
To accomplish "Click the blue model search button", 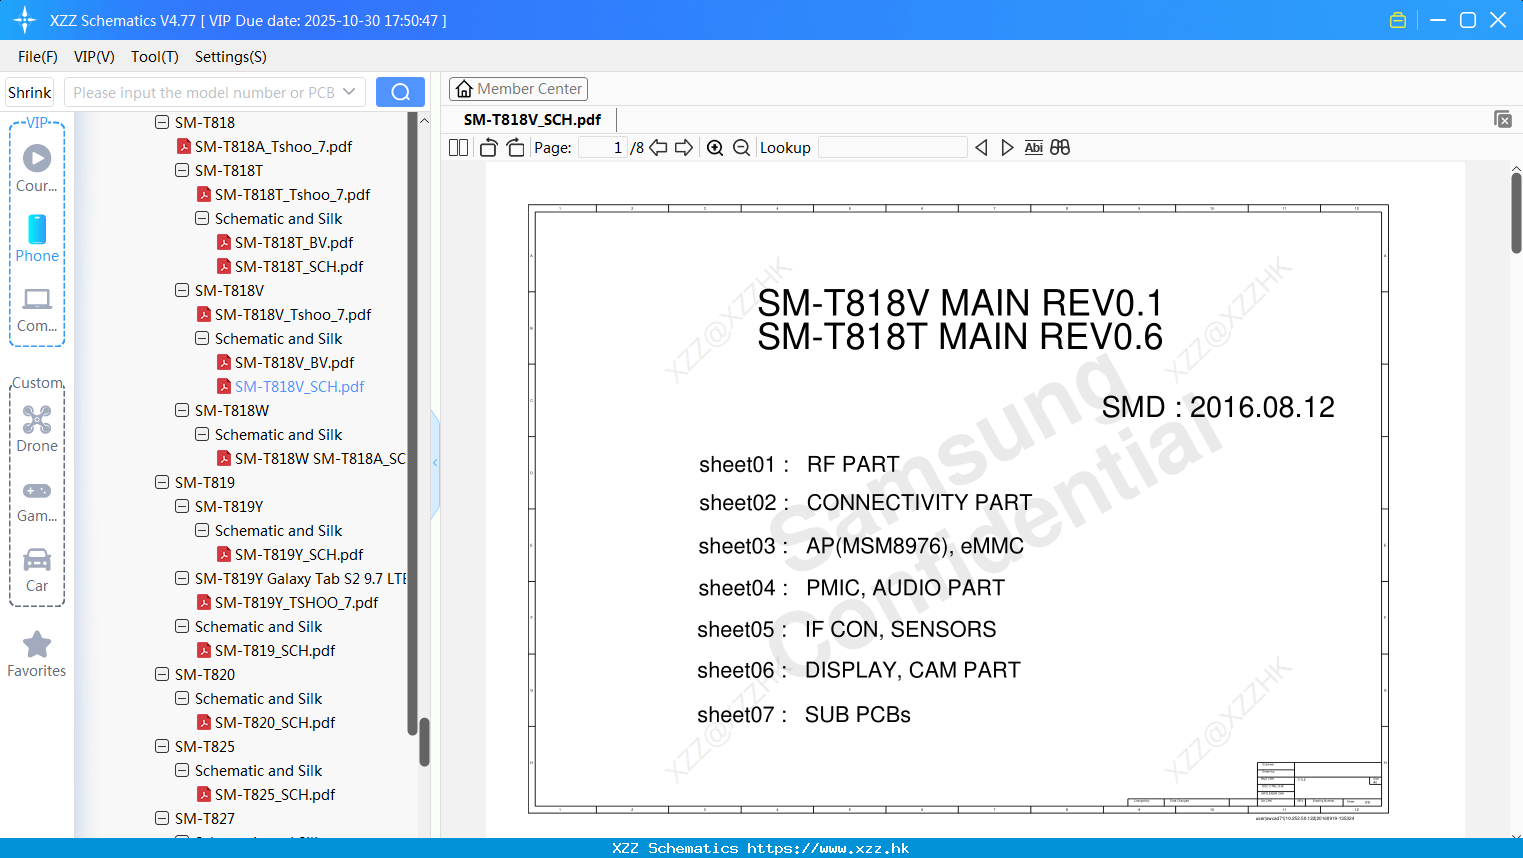I will point(400,92).
